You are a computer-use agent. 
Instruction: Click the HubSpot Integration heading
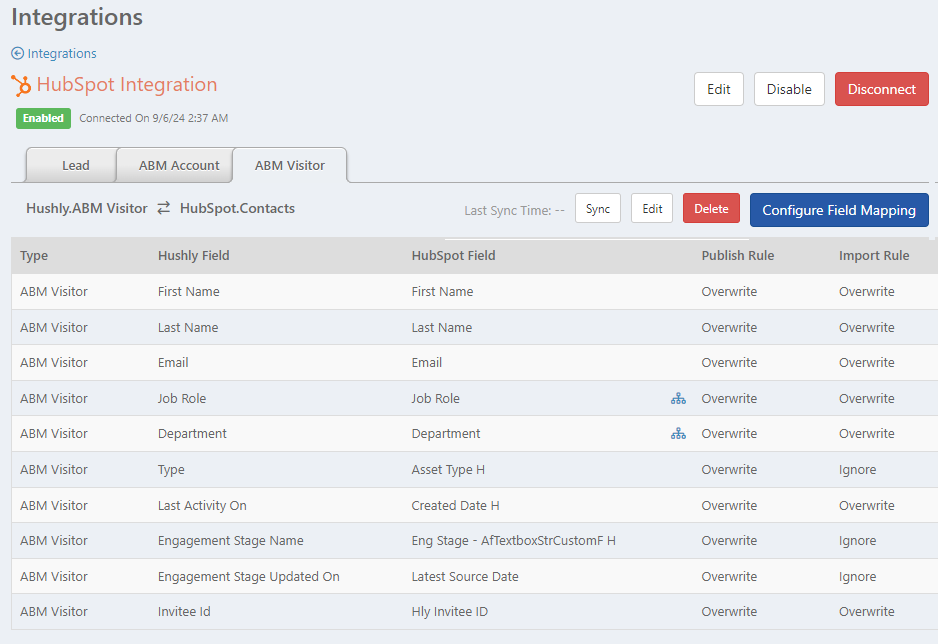(x=127, y=84)
